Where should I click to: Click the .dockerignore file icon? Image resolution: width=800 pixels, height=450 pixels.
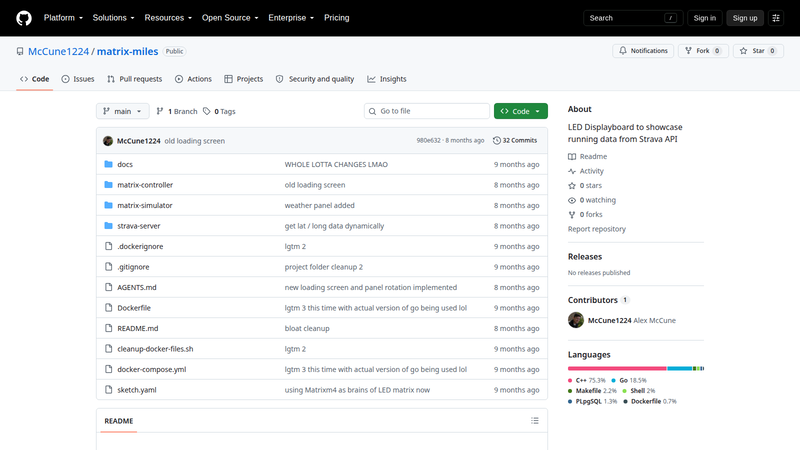pyautogui.click(x=108, y=246)
